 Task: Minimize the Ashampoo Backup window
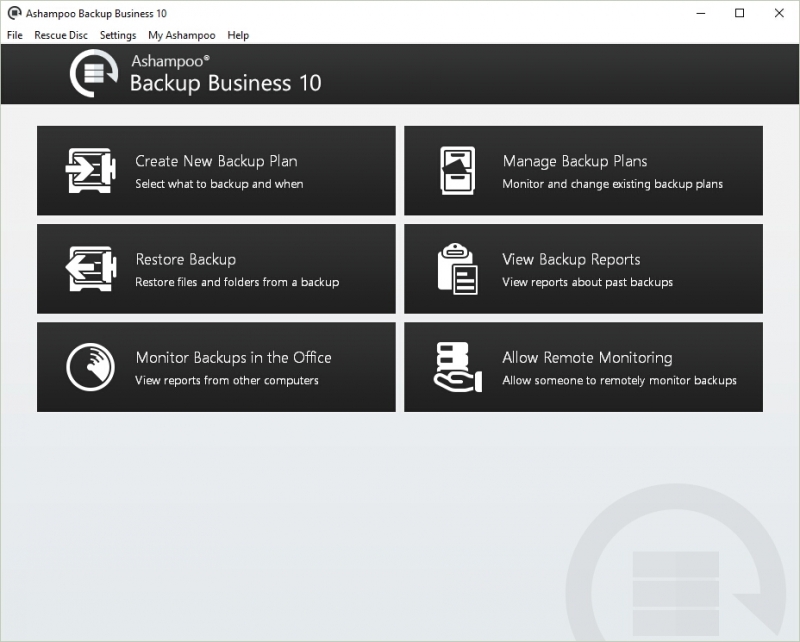pyautogui.click(x=701, y=13)
